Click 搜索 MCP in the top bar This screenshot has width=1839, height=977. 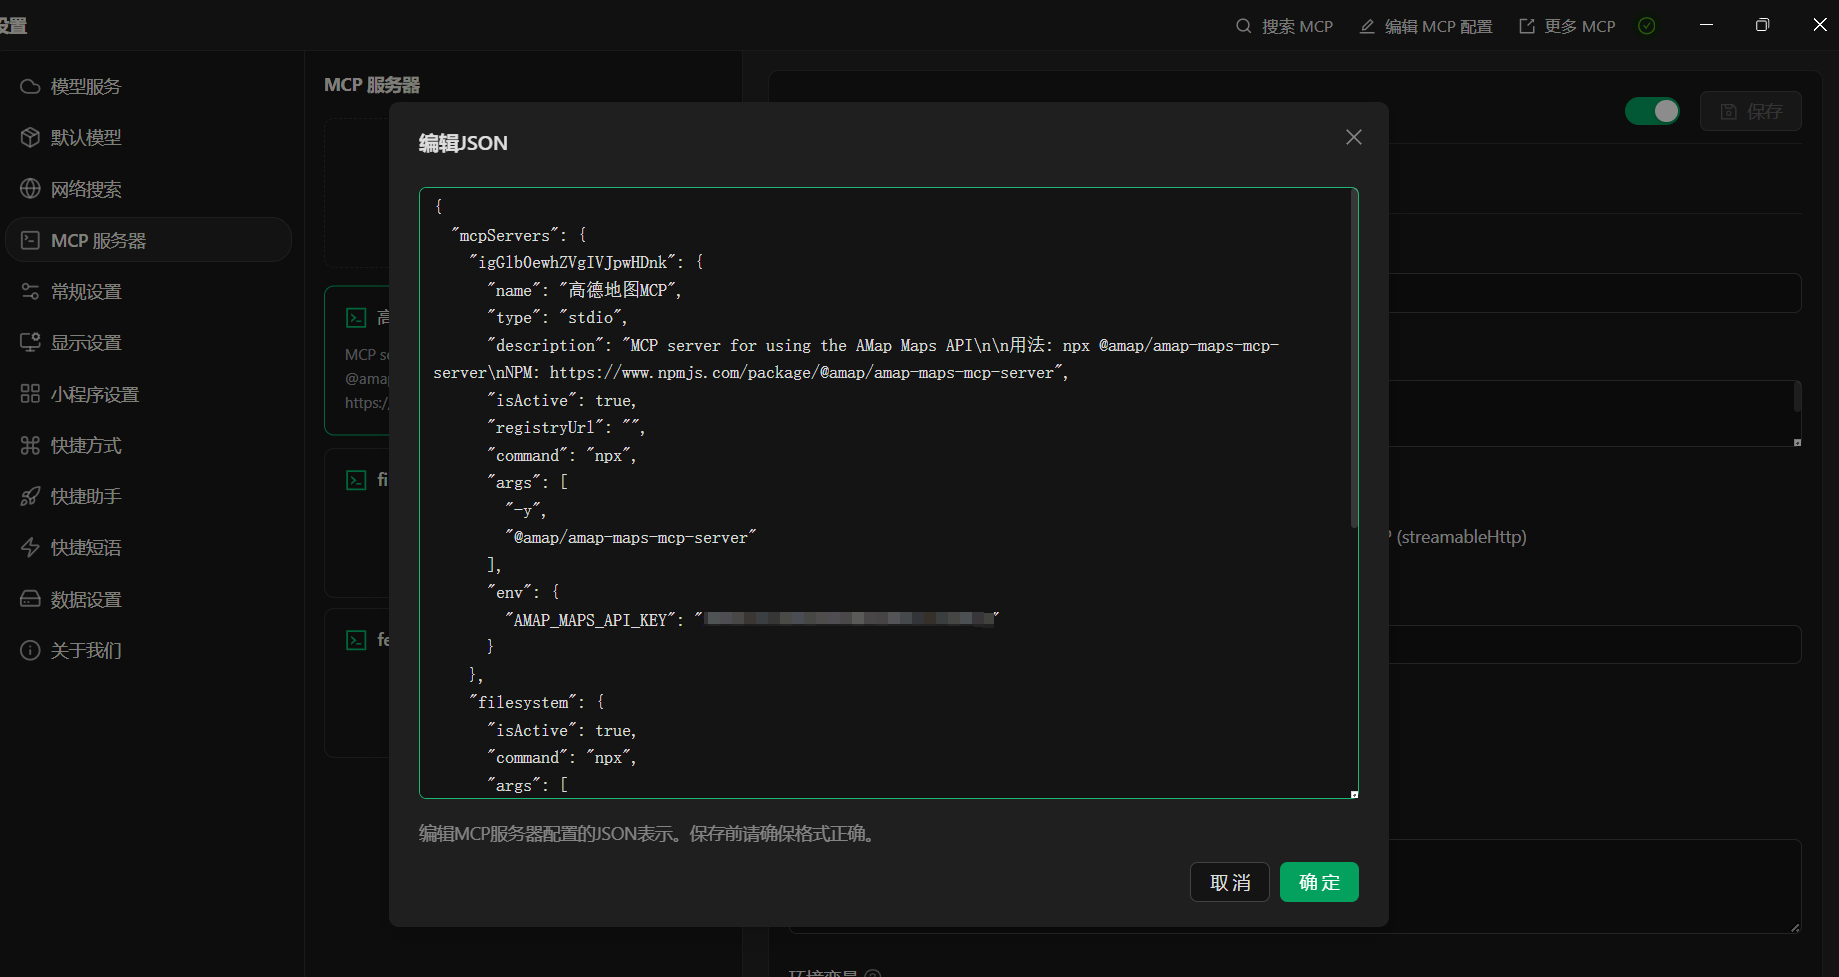[1285, 26]
